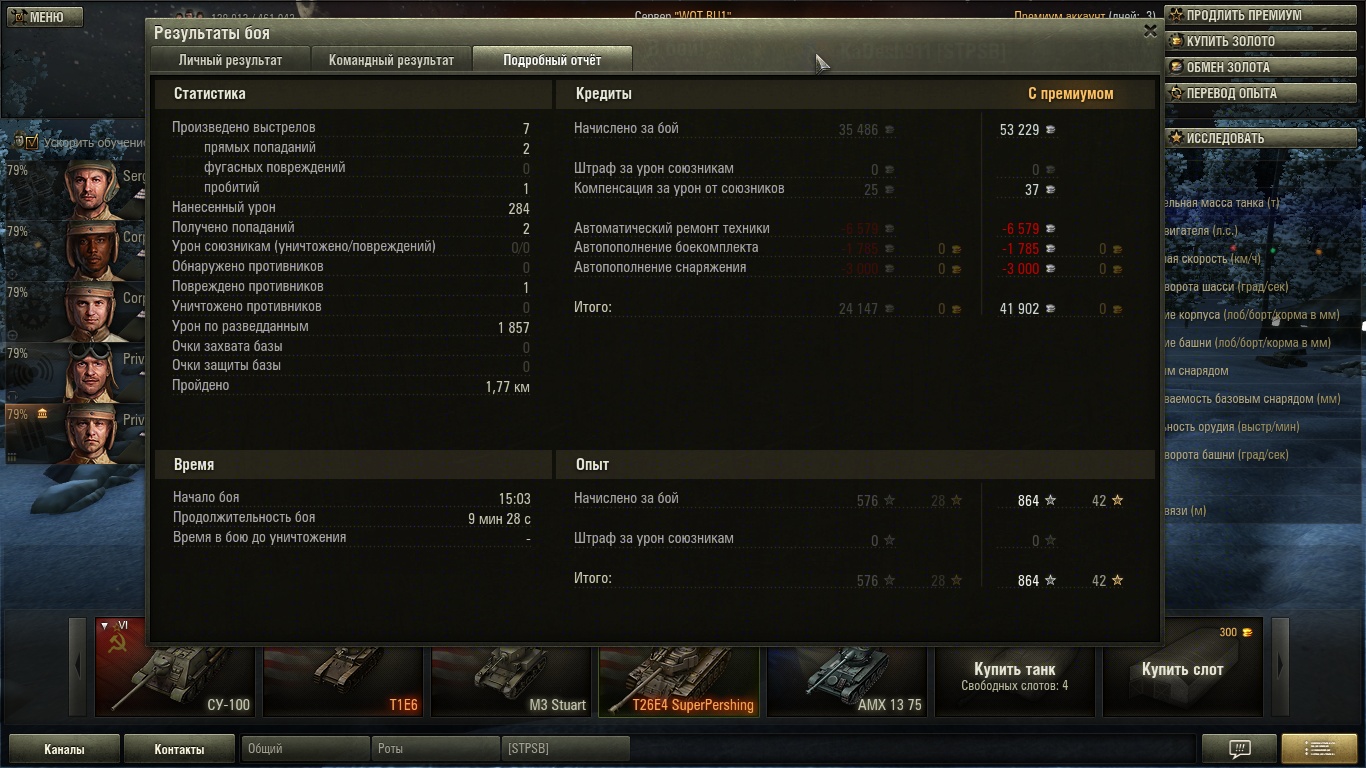1366x768 pixels.
Task: Open the chat message icon button
Action: tap(1239, 748)
